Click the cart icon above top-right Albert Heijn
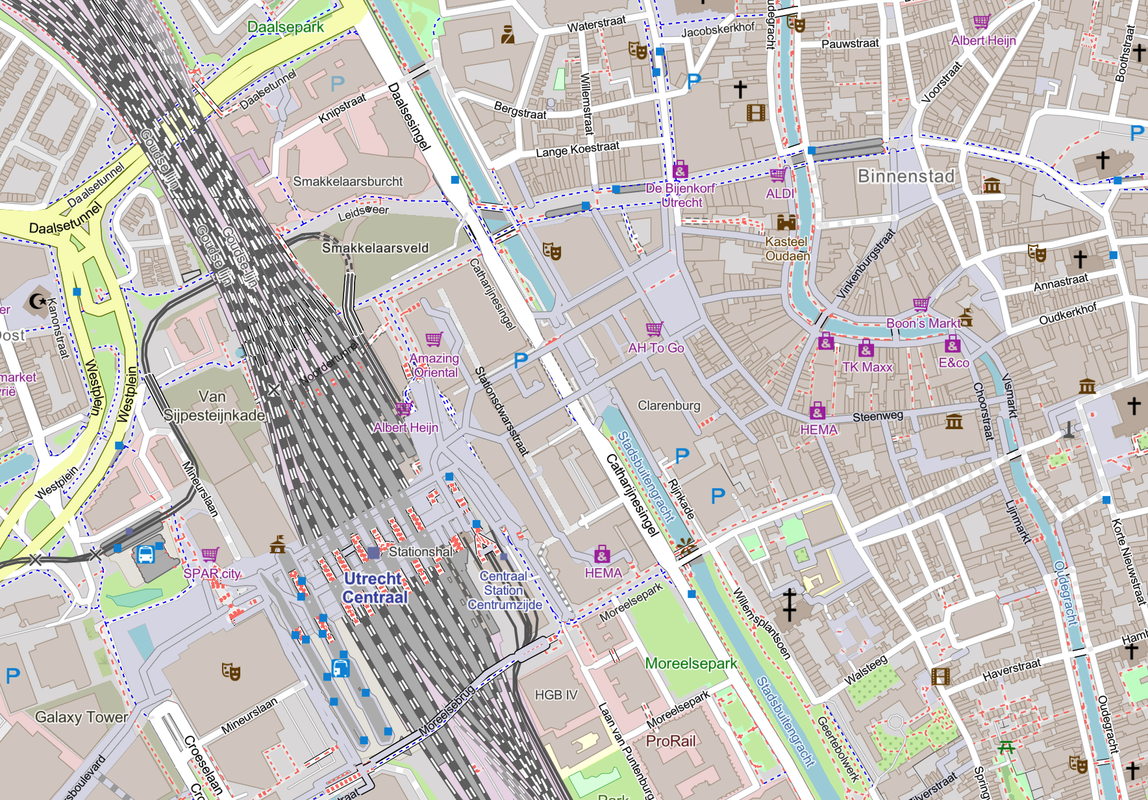The width and height of the screenshot is (1148, 800). 981,21
